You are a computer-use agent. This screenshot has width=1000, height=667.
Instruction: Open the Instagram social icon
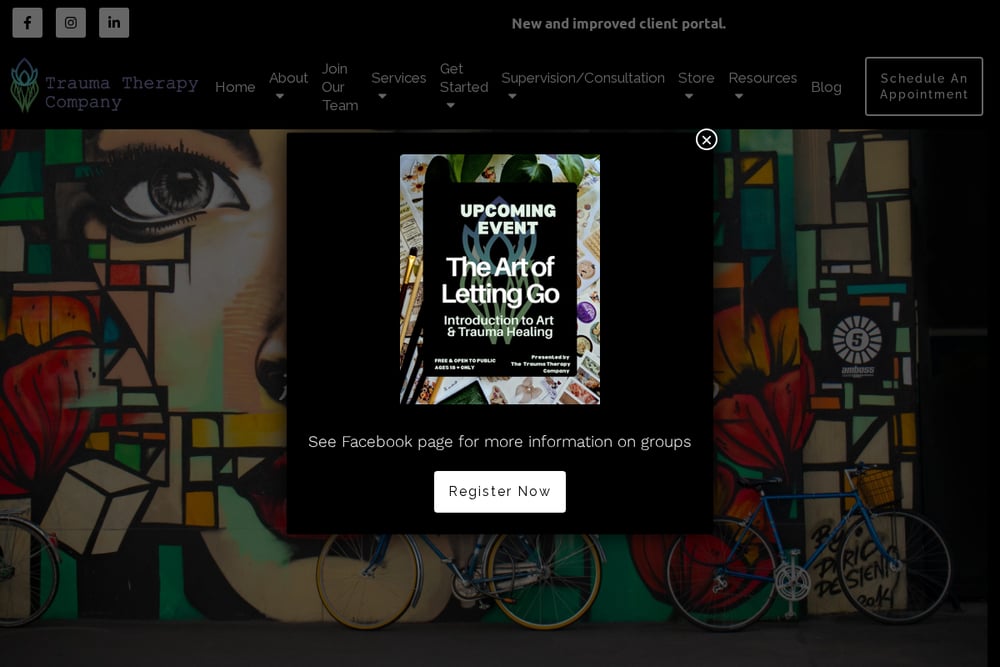point(71,23)
